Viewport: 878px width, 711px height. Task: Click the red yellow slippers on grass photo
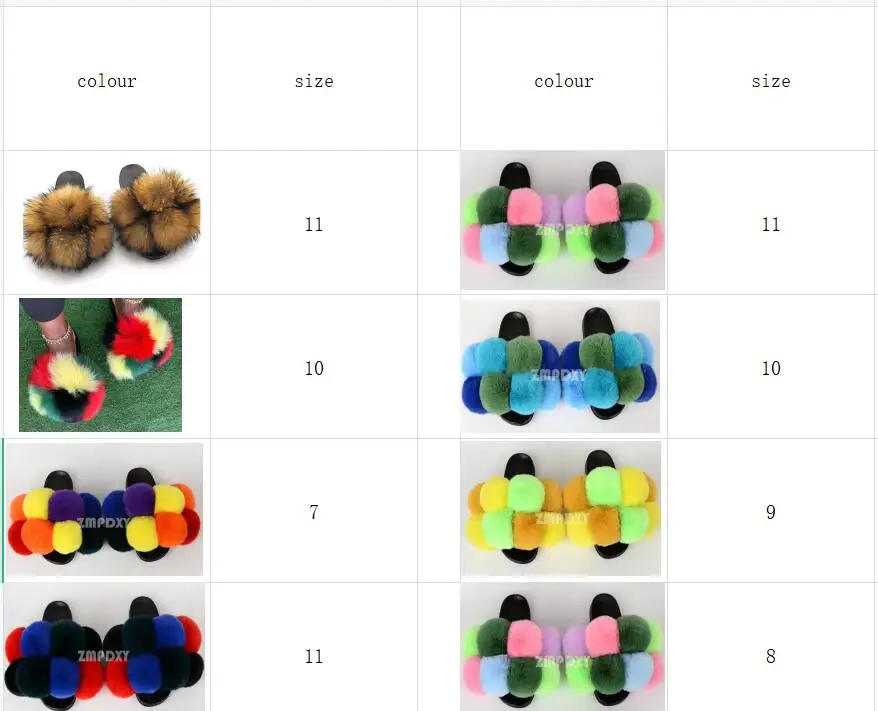(100, 364)
